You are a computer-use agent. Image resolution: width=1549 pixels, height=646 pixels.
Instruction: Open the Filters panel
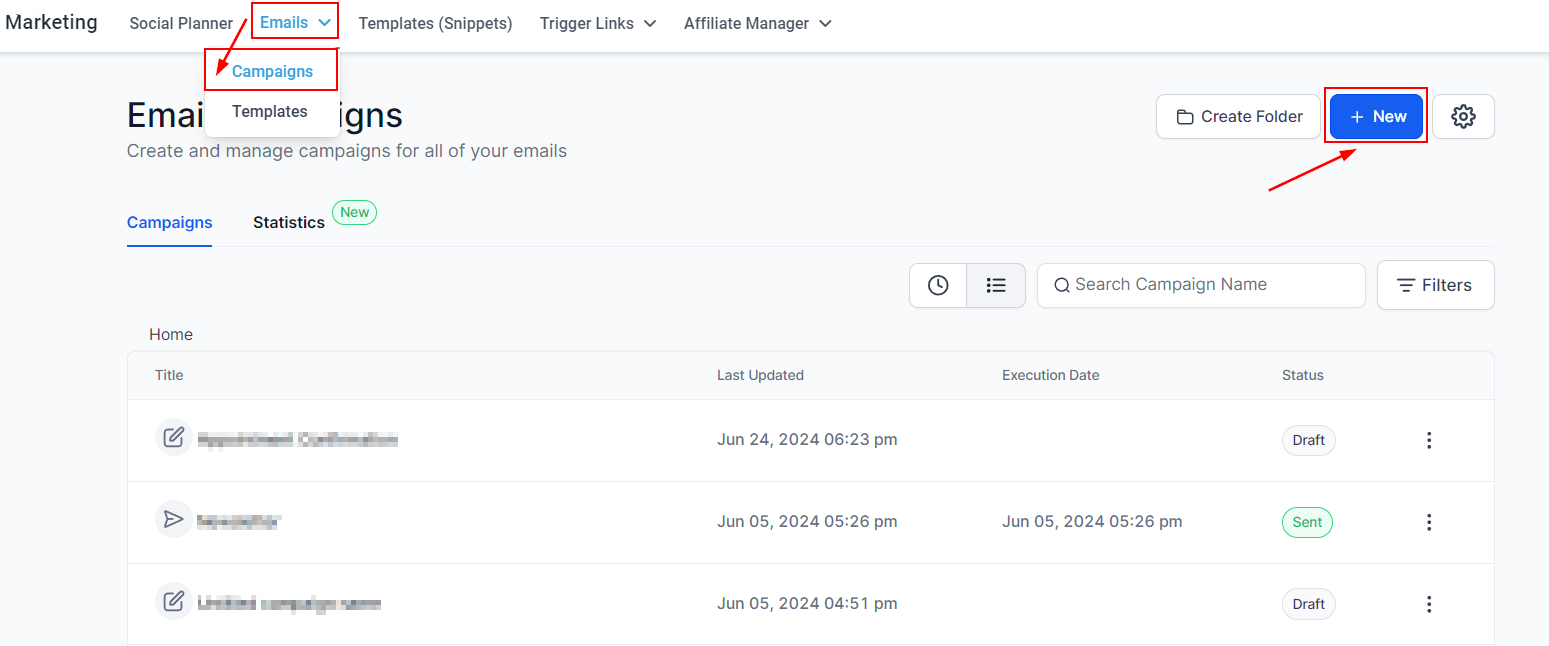[x=1435, y=285]
